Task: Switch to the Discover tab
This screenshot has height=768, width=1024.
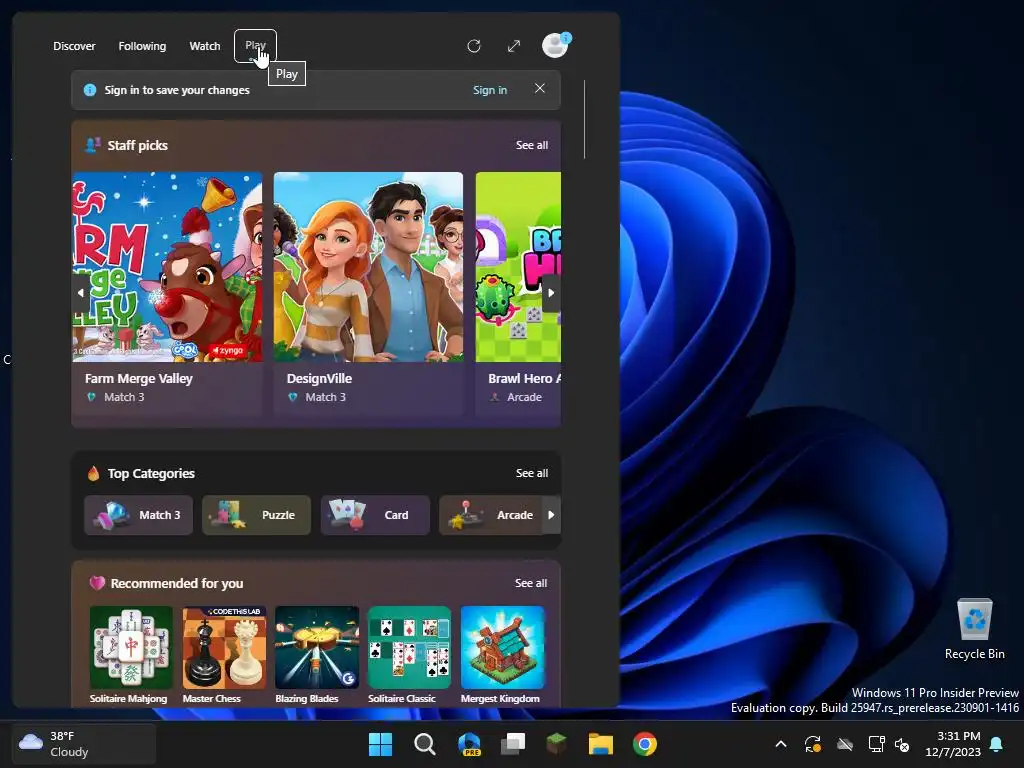Action: tap(74, 46)
